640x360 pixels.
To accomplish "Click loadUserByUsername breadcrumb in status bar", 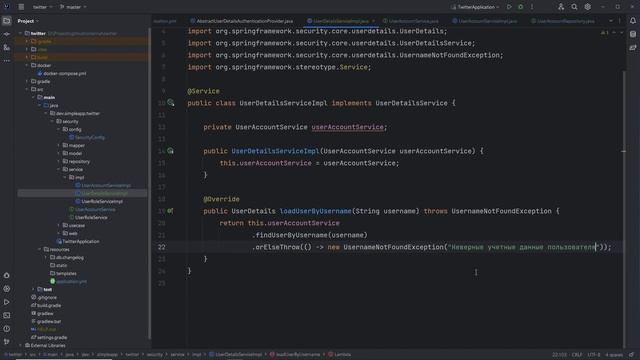I will click(x=295, y=355).
